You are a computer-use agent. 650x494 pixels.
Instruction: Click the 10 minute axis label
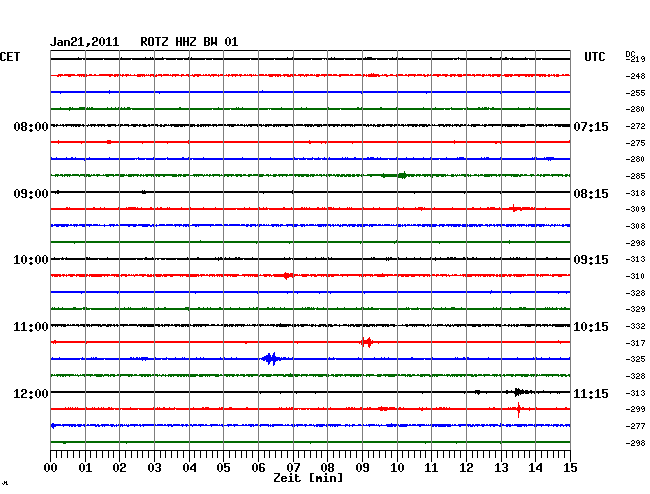[x=397, y=467]
